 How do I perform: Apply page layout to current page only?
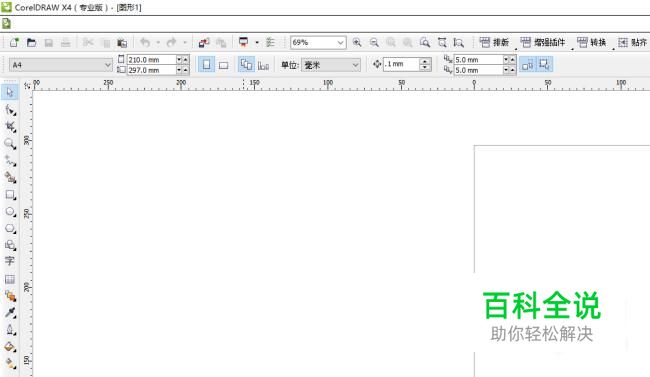[x=263, y=65]
